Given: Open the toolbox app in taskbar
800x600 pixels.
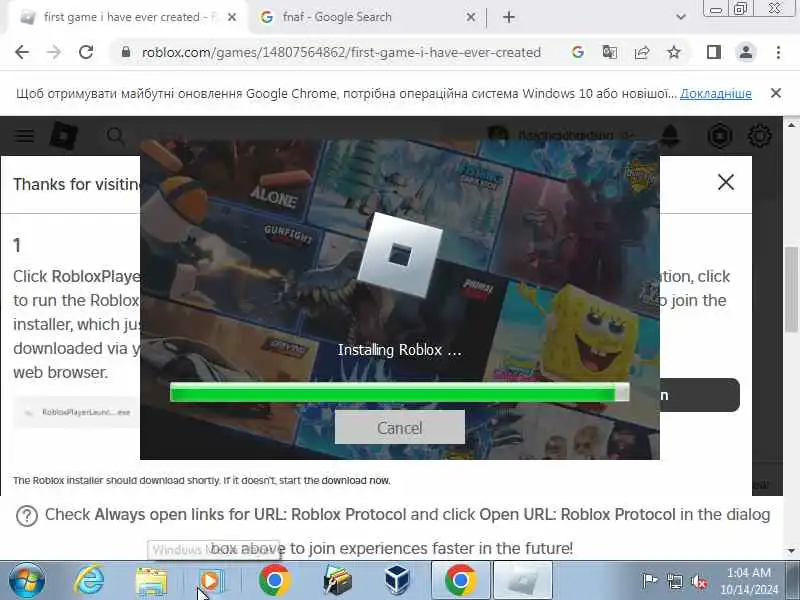Looking at the screenshot, I should pos(337,581).
